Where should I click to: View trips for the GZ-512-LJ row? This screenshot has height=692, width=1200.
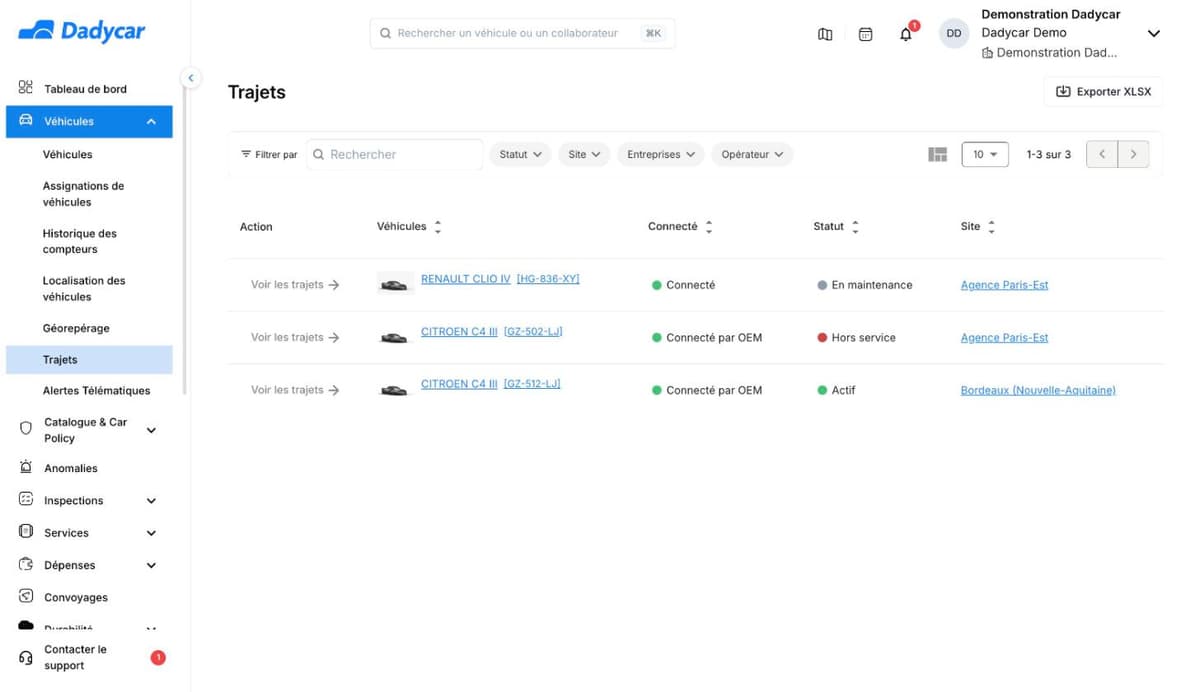(295, 390)
